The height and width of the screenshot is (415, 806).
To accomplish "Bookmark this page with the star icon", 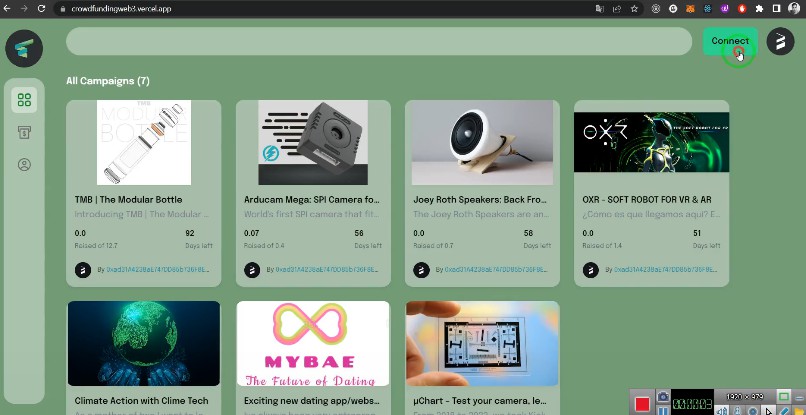I will 634,8.
